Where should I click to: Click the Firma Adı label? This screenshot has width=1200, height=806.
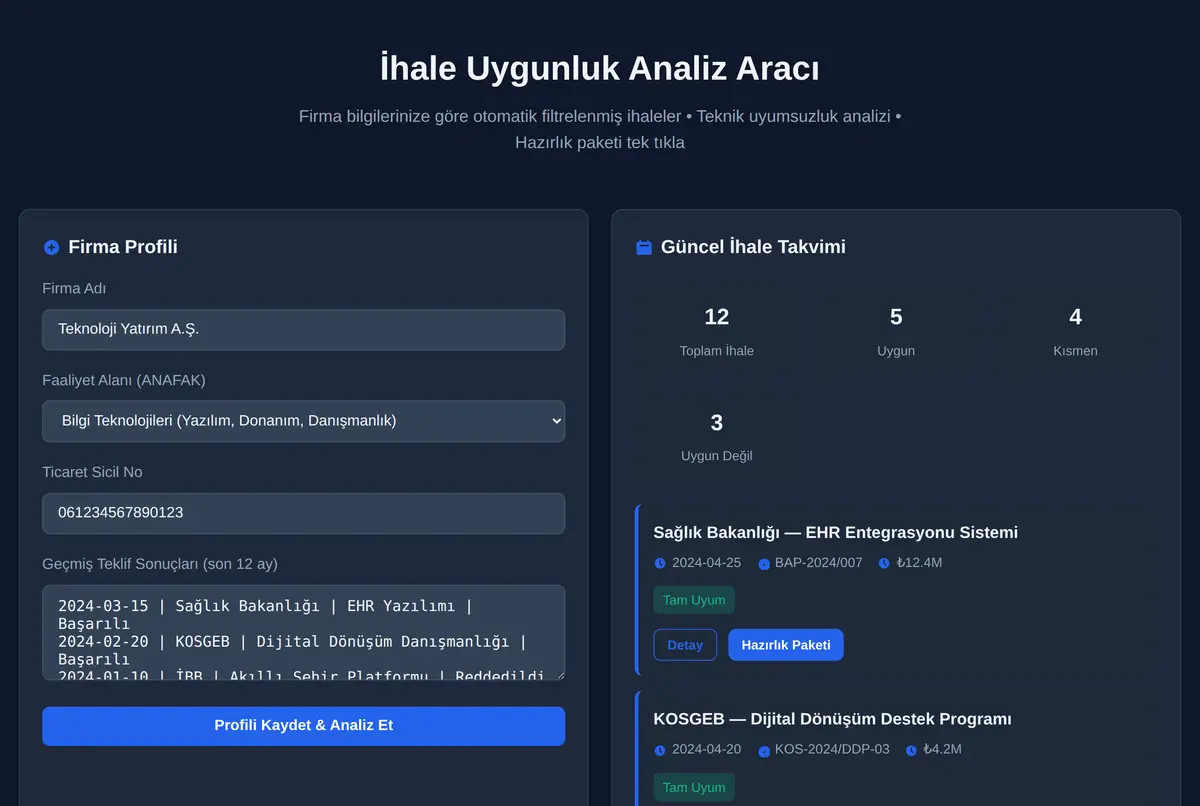[x=74, y=289]
